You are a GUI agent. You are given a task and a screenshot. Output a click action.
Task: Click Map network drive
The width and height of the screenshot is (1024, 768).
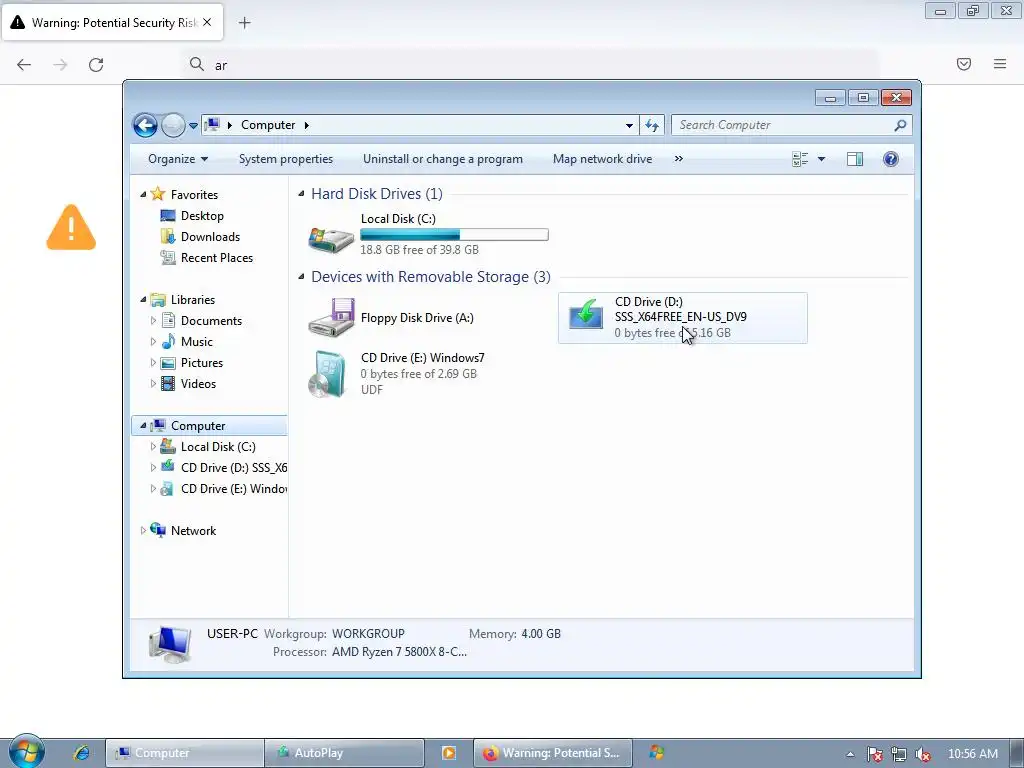coord(602,159)
